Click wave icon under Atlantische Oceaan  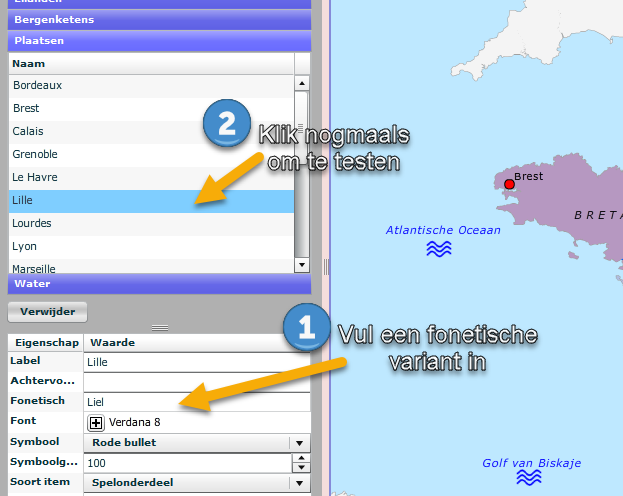(439, 249)
